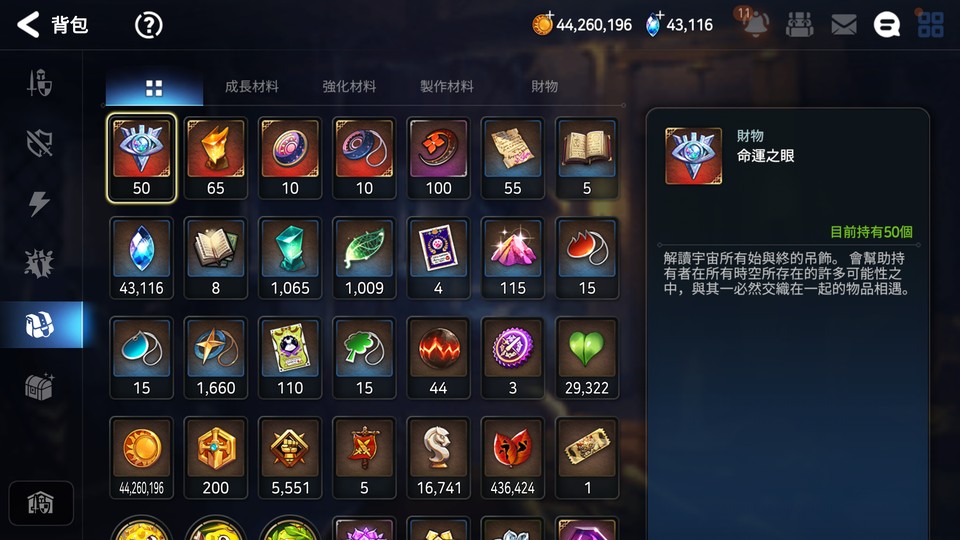Viewport: 960px width, 540px height.
Task: Switch to the 成長材料 tab
Action: click(x=252, y=86)
